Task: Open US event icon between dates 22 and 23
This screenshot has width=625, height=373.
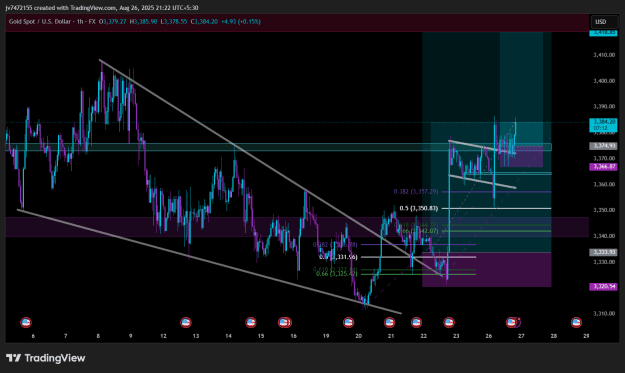Action: 449,322
